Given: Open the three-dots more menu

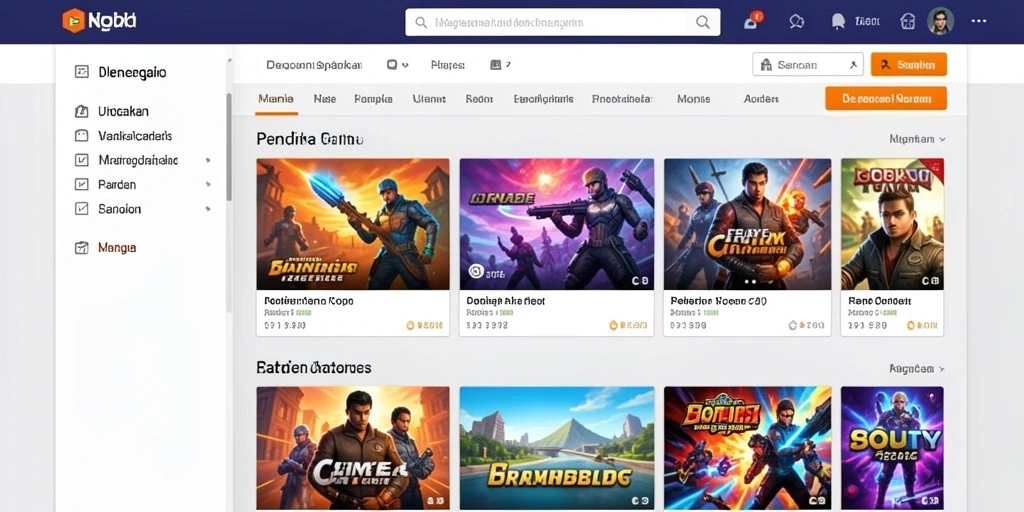Looking at the screenshot, I should pos(978,21).
